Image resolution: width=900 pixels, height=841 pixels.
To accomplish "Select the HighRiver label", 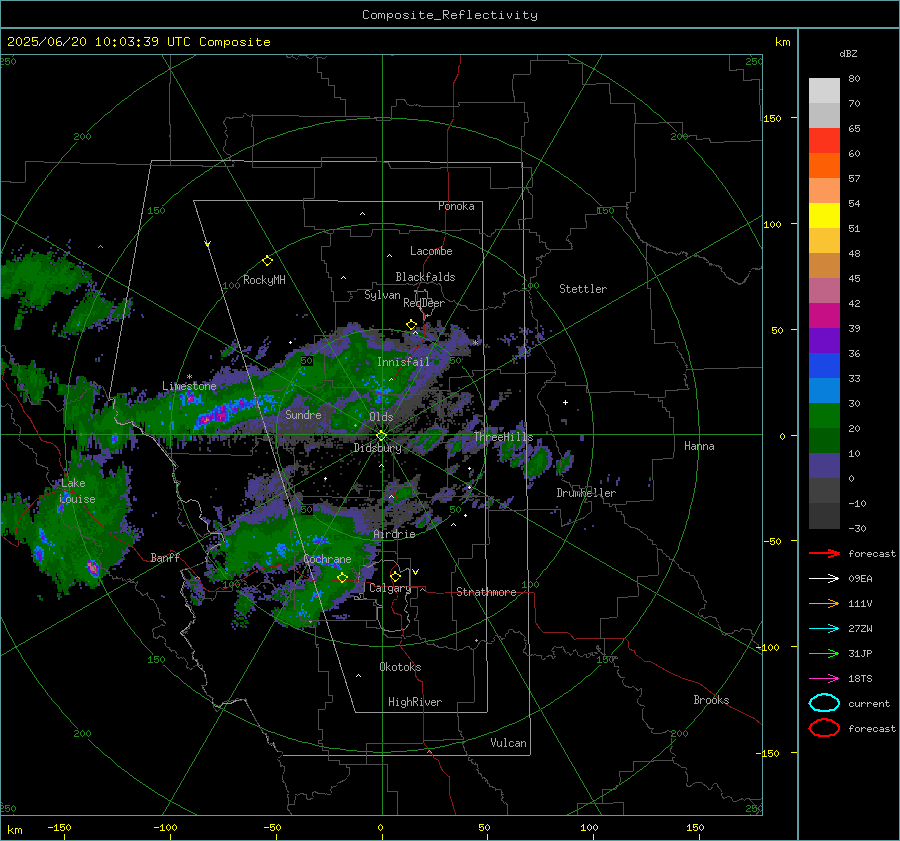I will [x=415, y=702].
